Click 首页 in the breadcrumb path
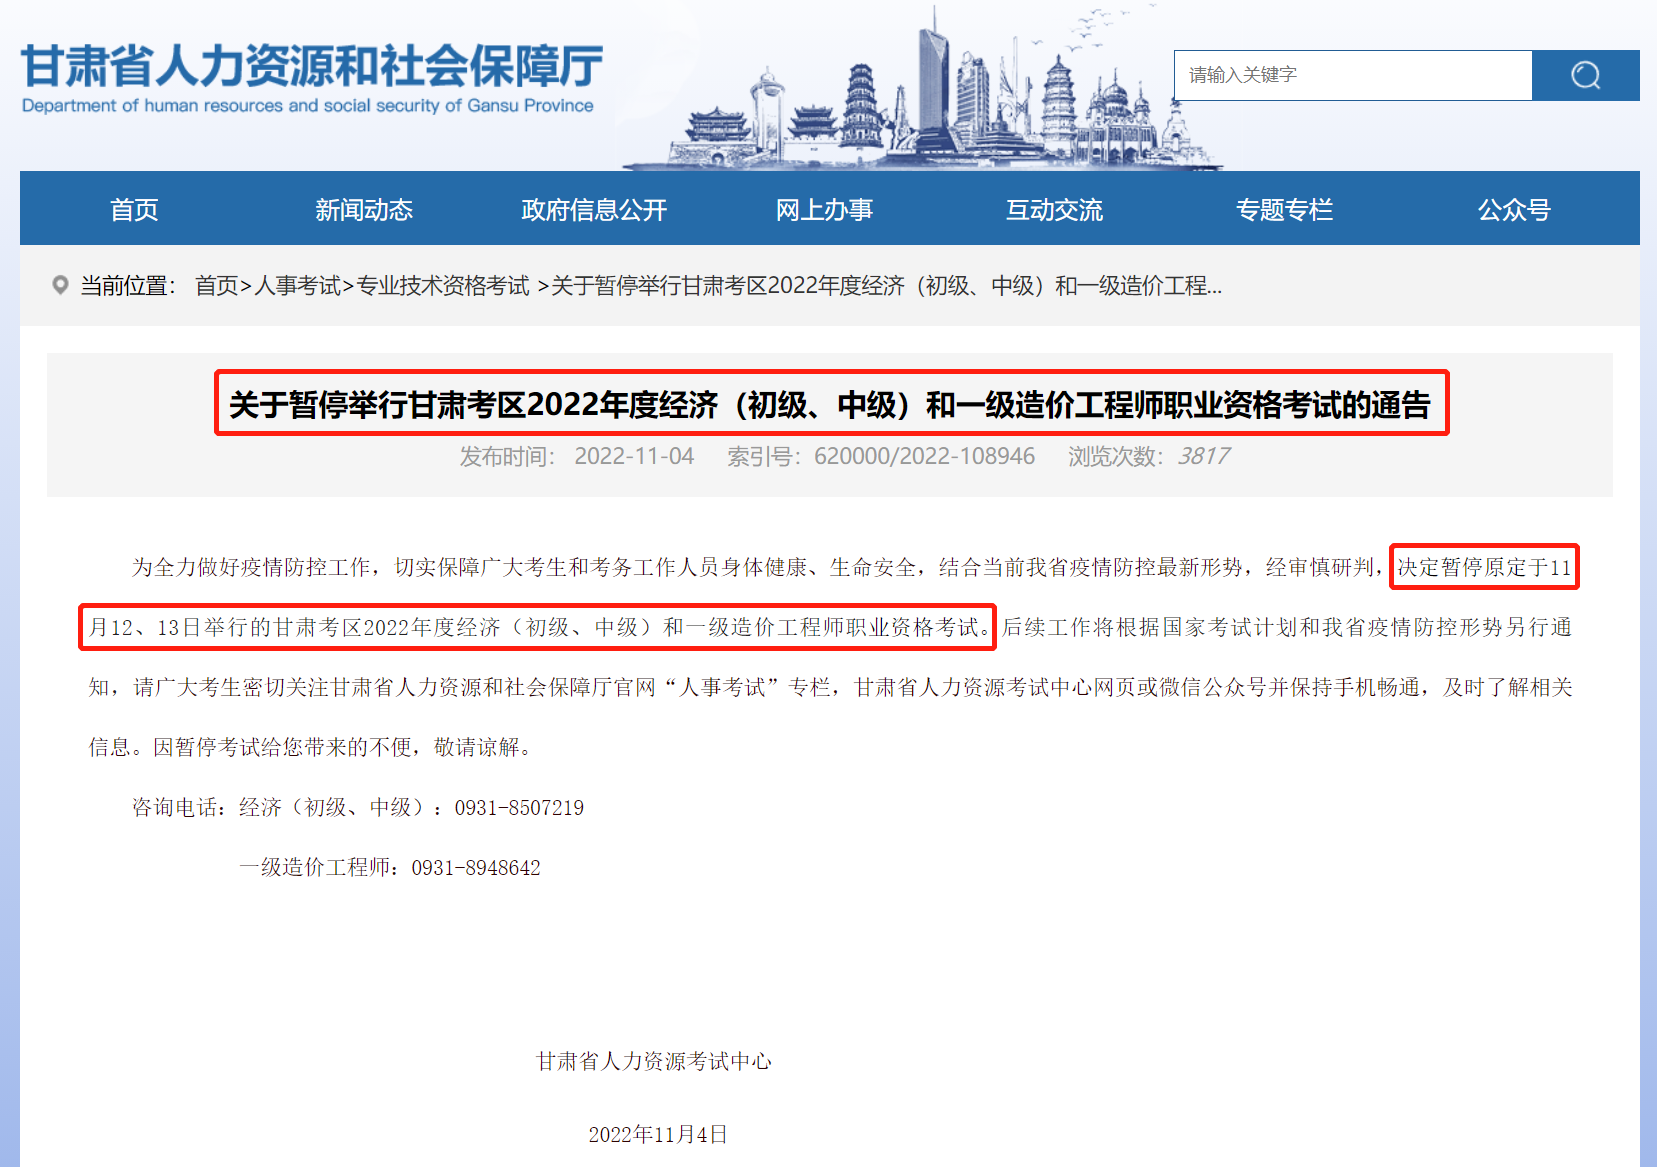 tap(216, 286)
